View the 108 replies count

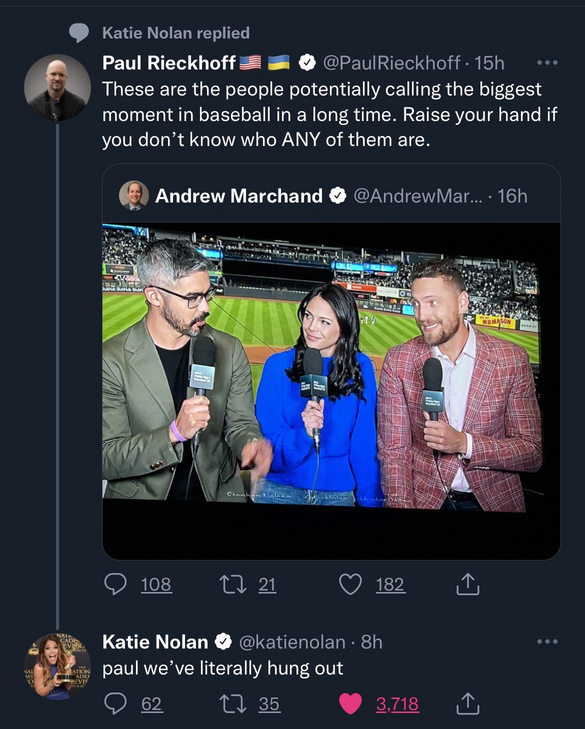tap(156, 584)
